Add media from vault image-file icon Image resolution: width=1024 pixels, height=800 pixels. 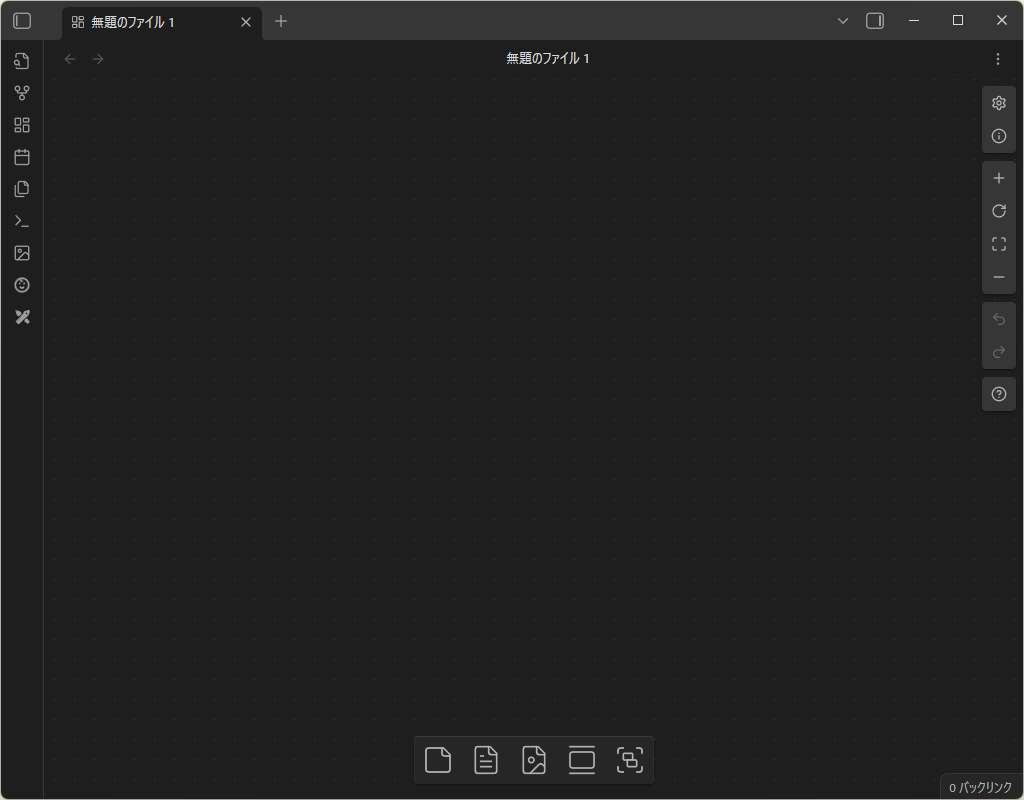(534, 760)
